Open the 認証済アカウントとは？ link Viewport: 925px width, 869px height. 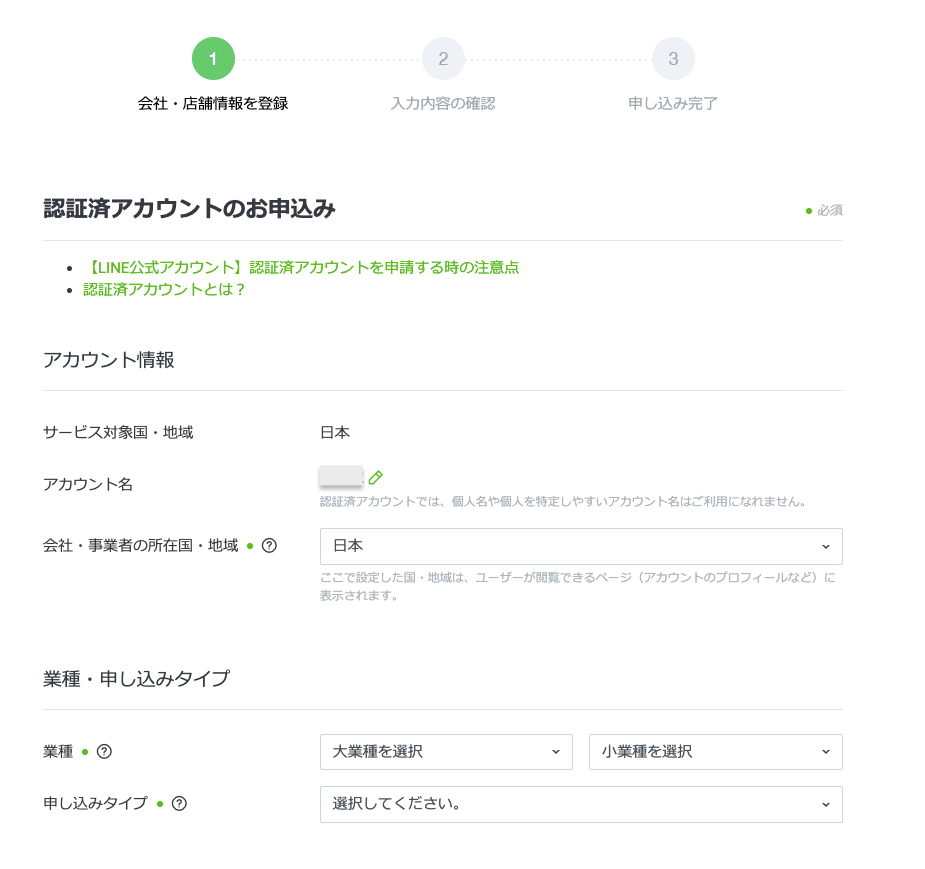pos(164,289)
